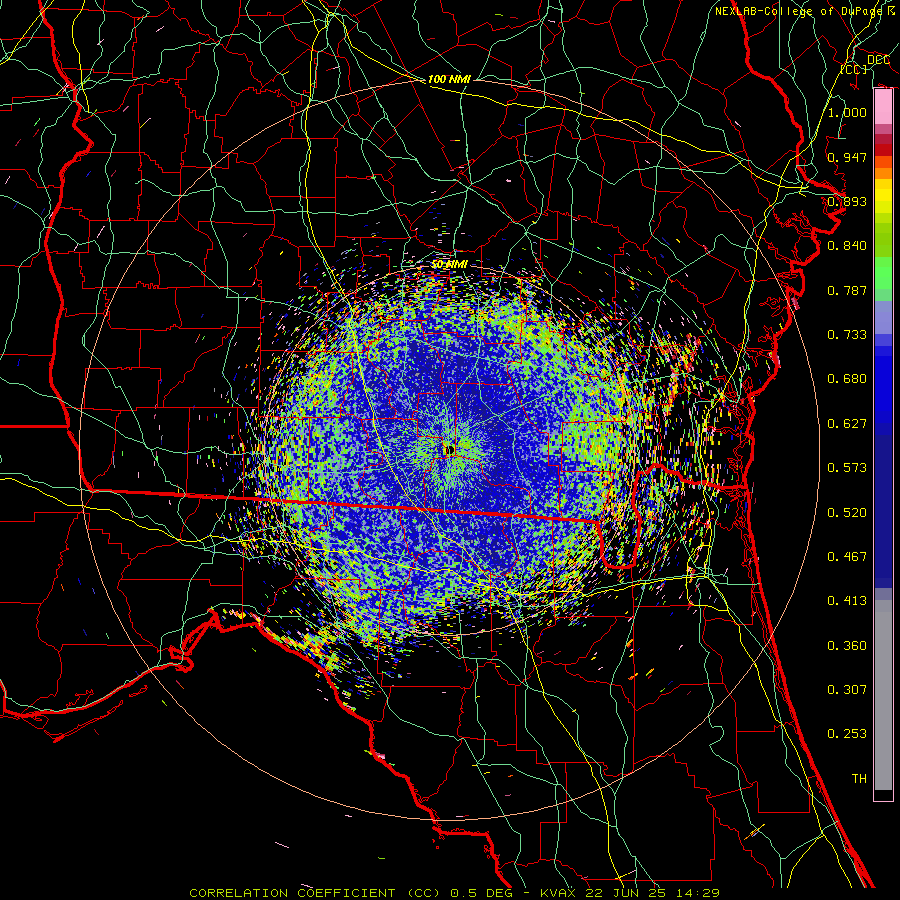The height and width of the screenshot is (900, 900).
Task: Select the 0.840 legend value
Action: point(847,246)
